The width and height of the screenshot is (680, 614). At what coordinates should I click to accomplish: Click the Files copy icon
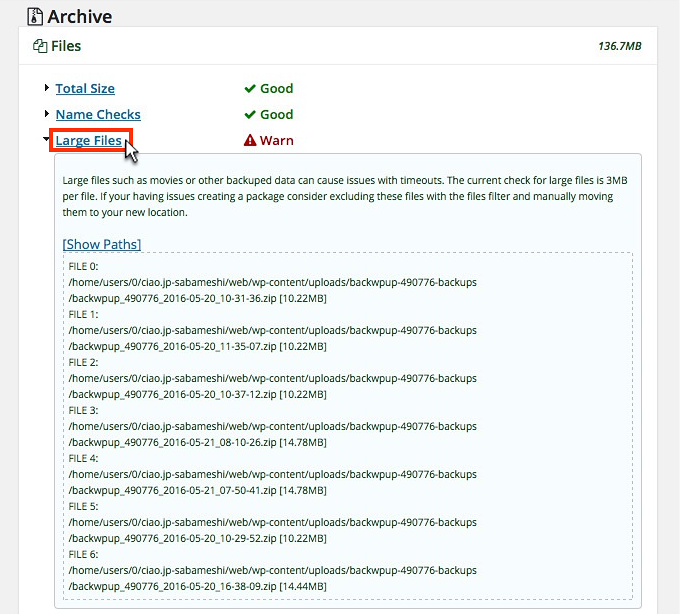(40, 46)
